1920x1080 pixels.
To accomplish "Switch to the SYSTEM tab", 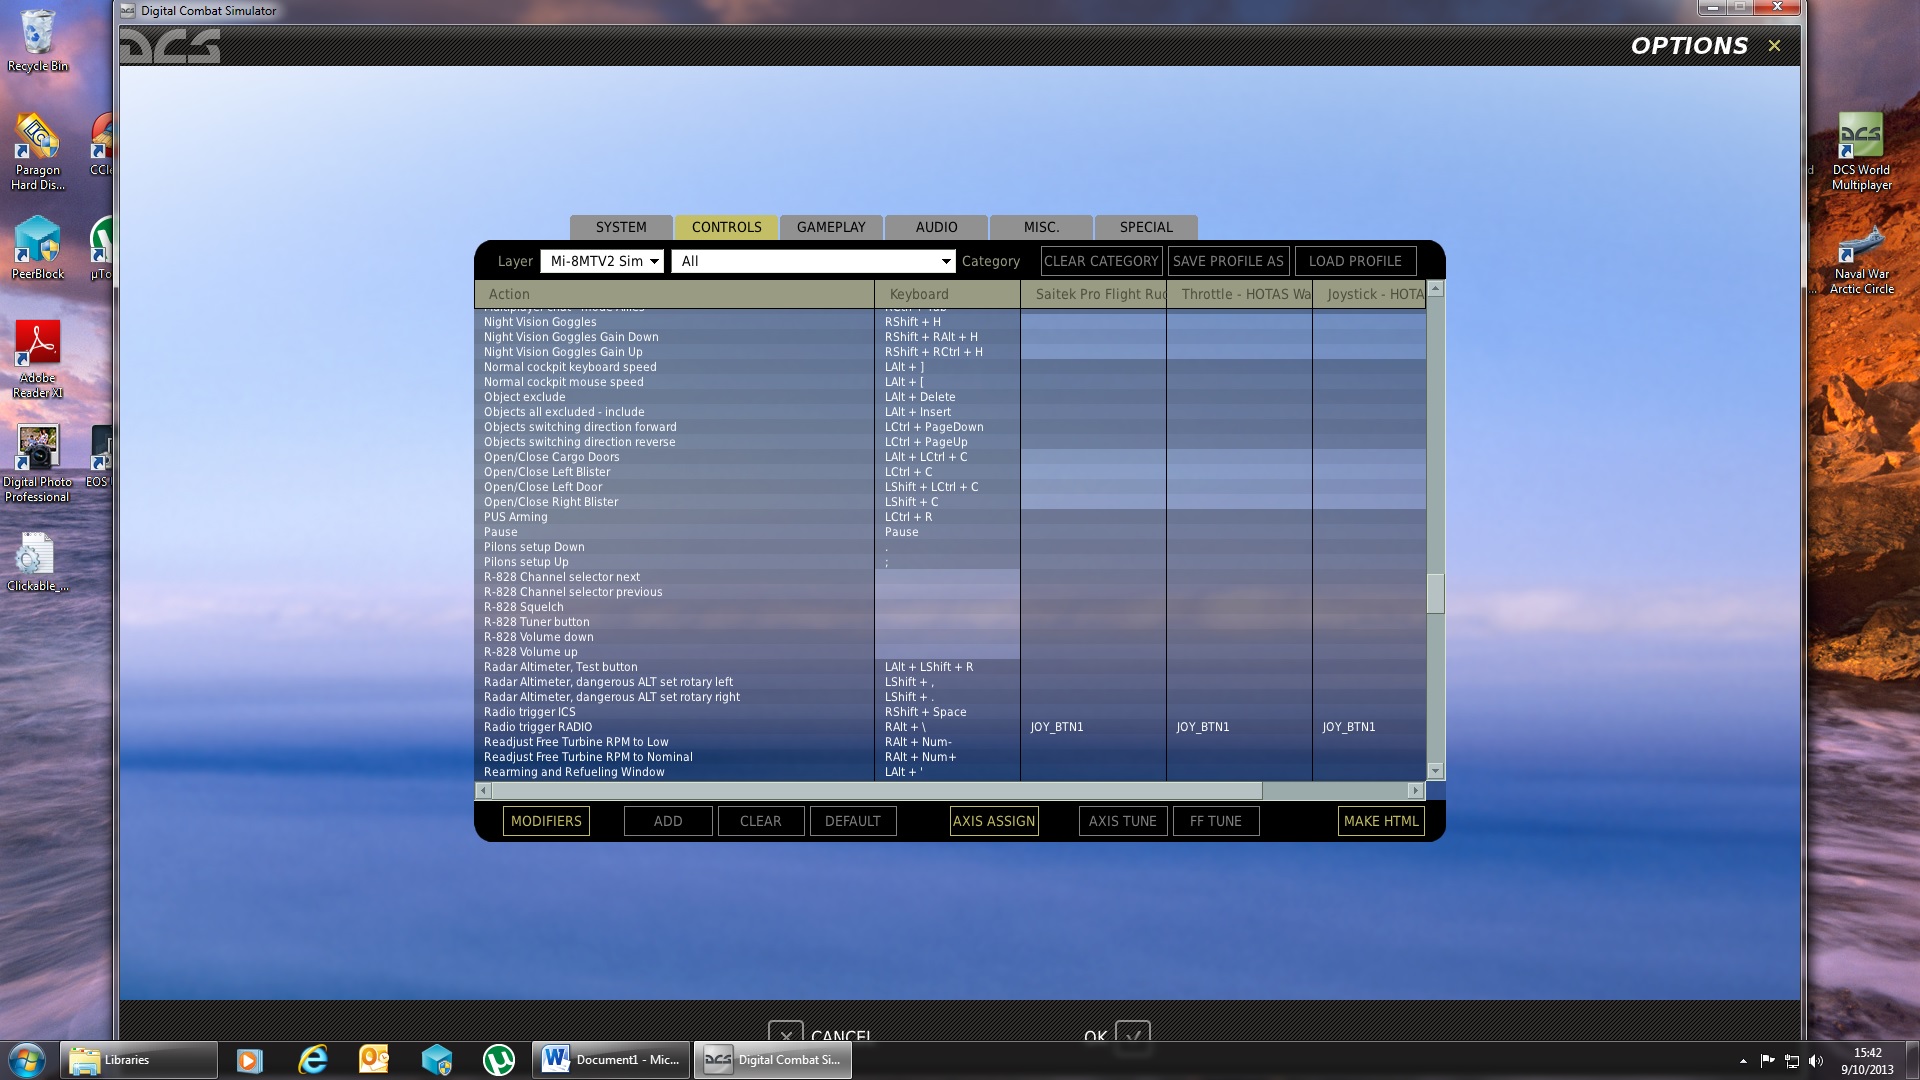I will click(621, 228).
